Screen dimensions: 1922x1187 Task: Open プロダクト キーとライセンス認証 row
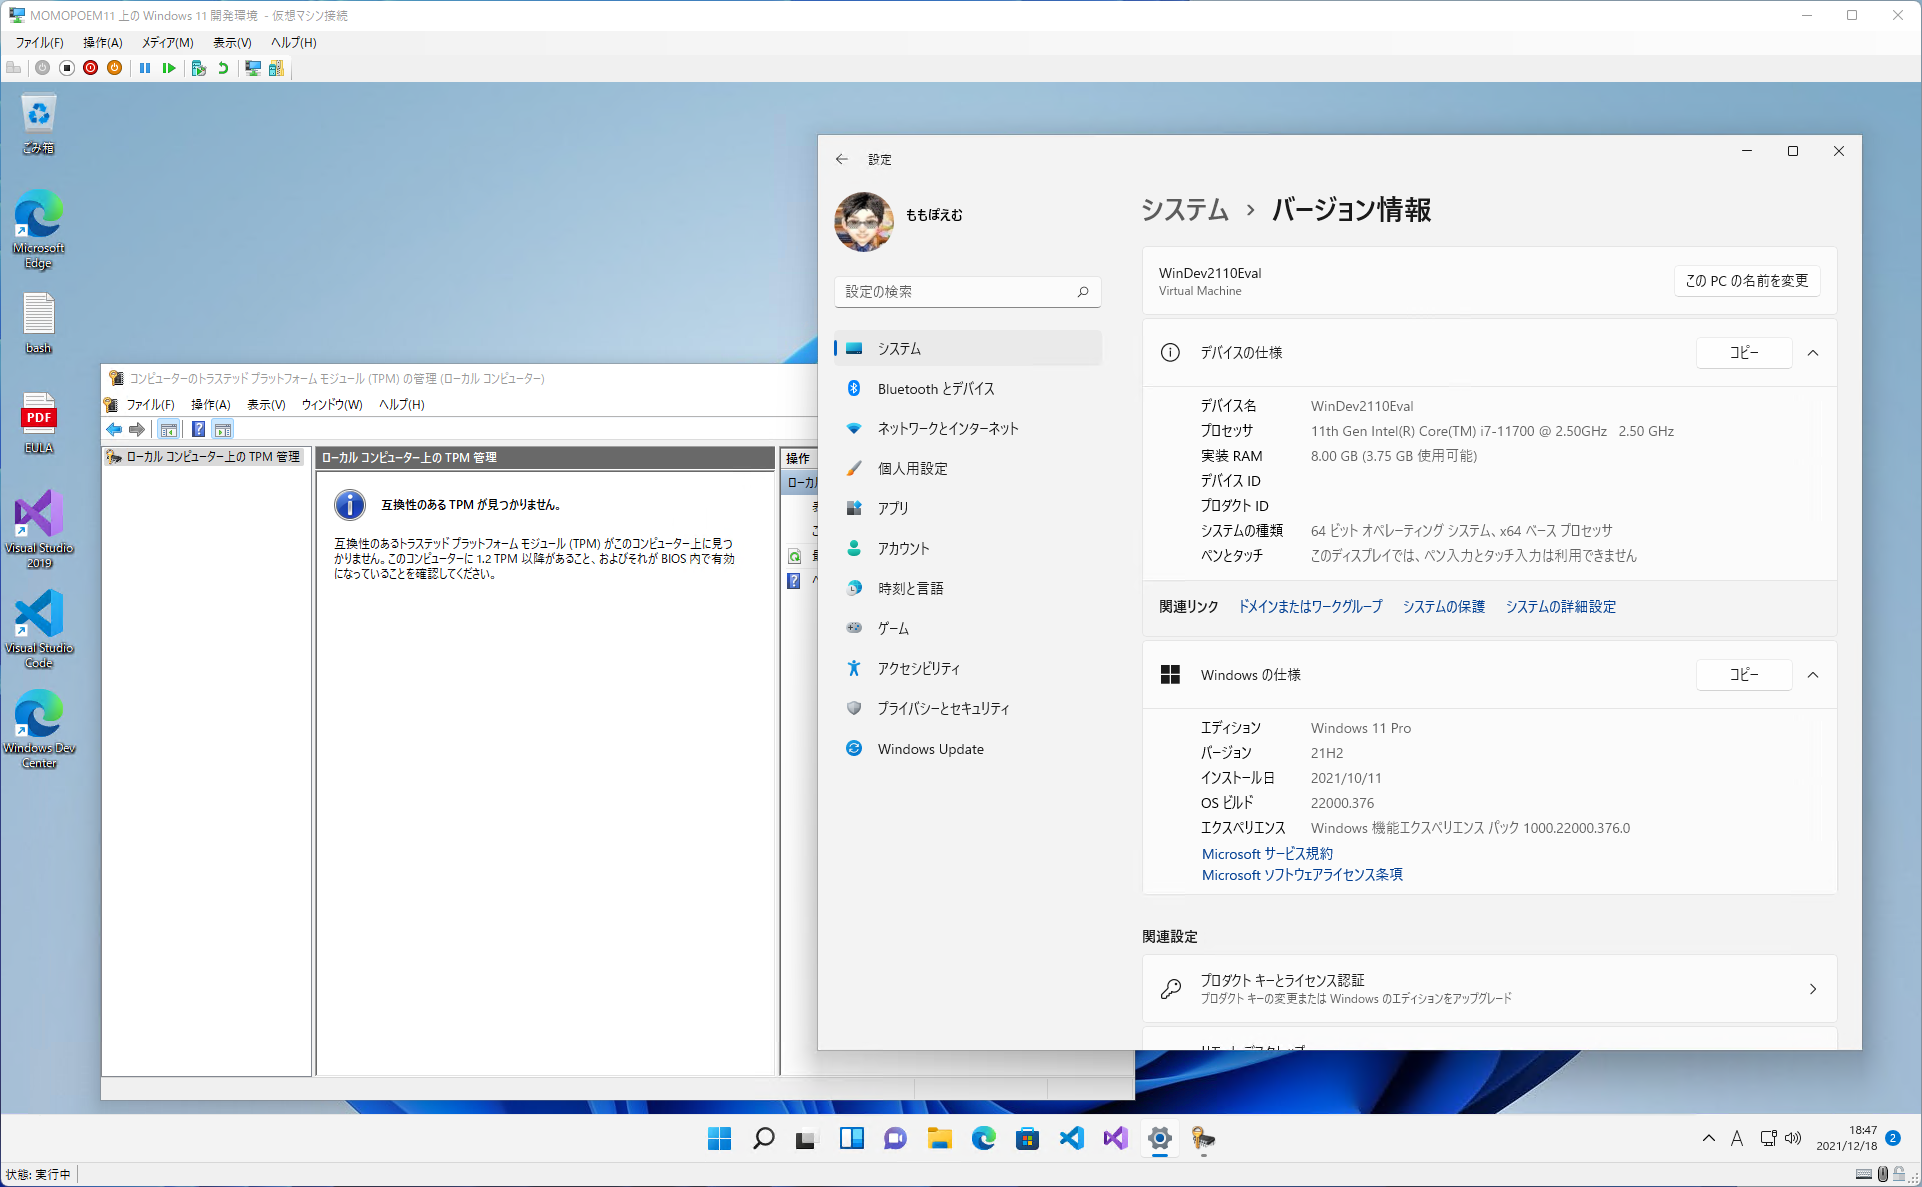(x=1489, y=988)
